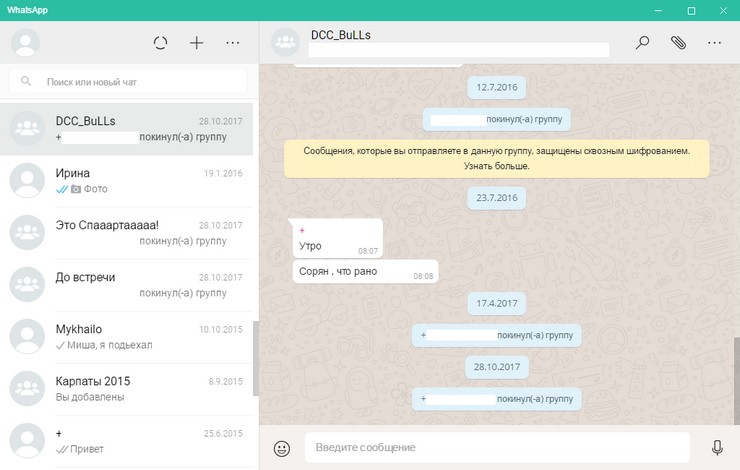Open the sidebar three-dot menu
Viewport: 740px width, 470px height.
233,43
